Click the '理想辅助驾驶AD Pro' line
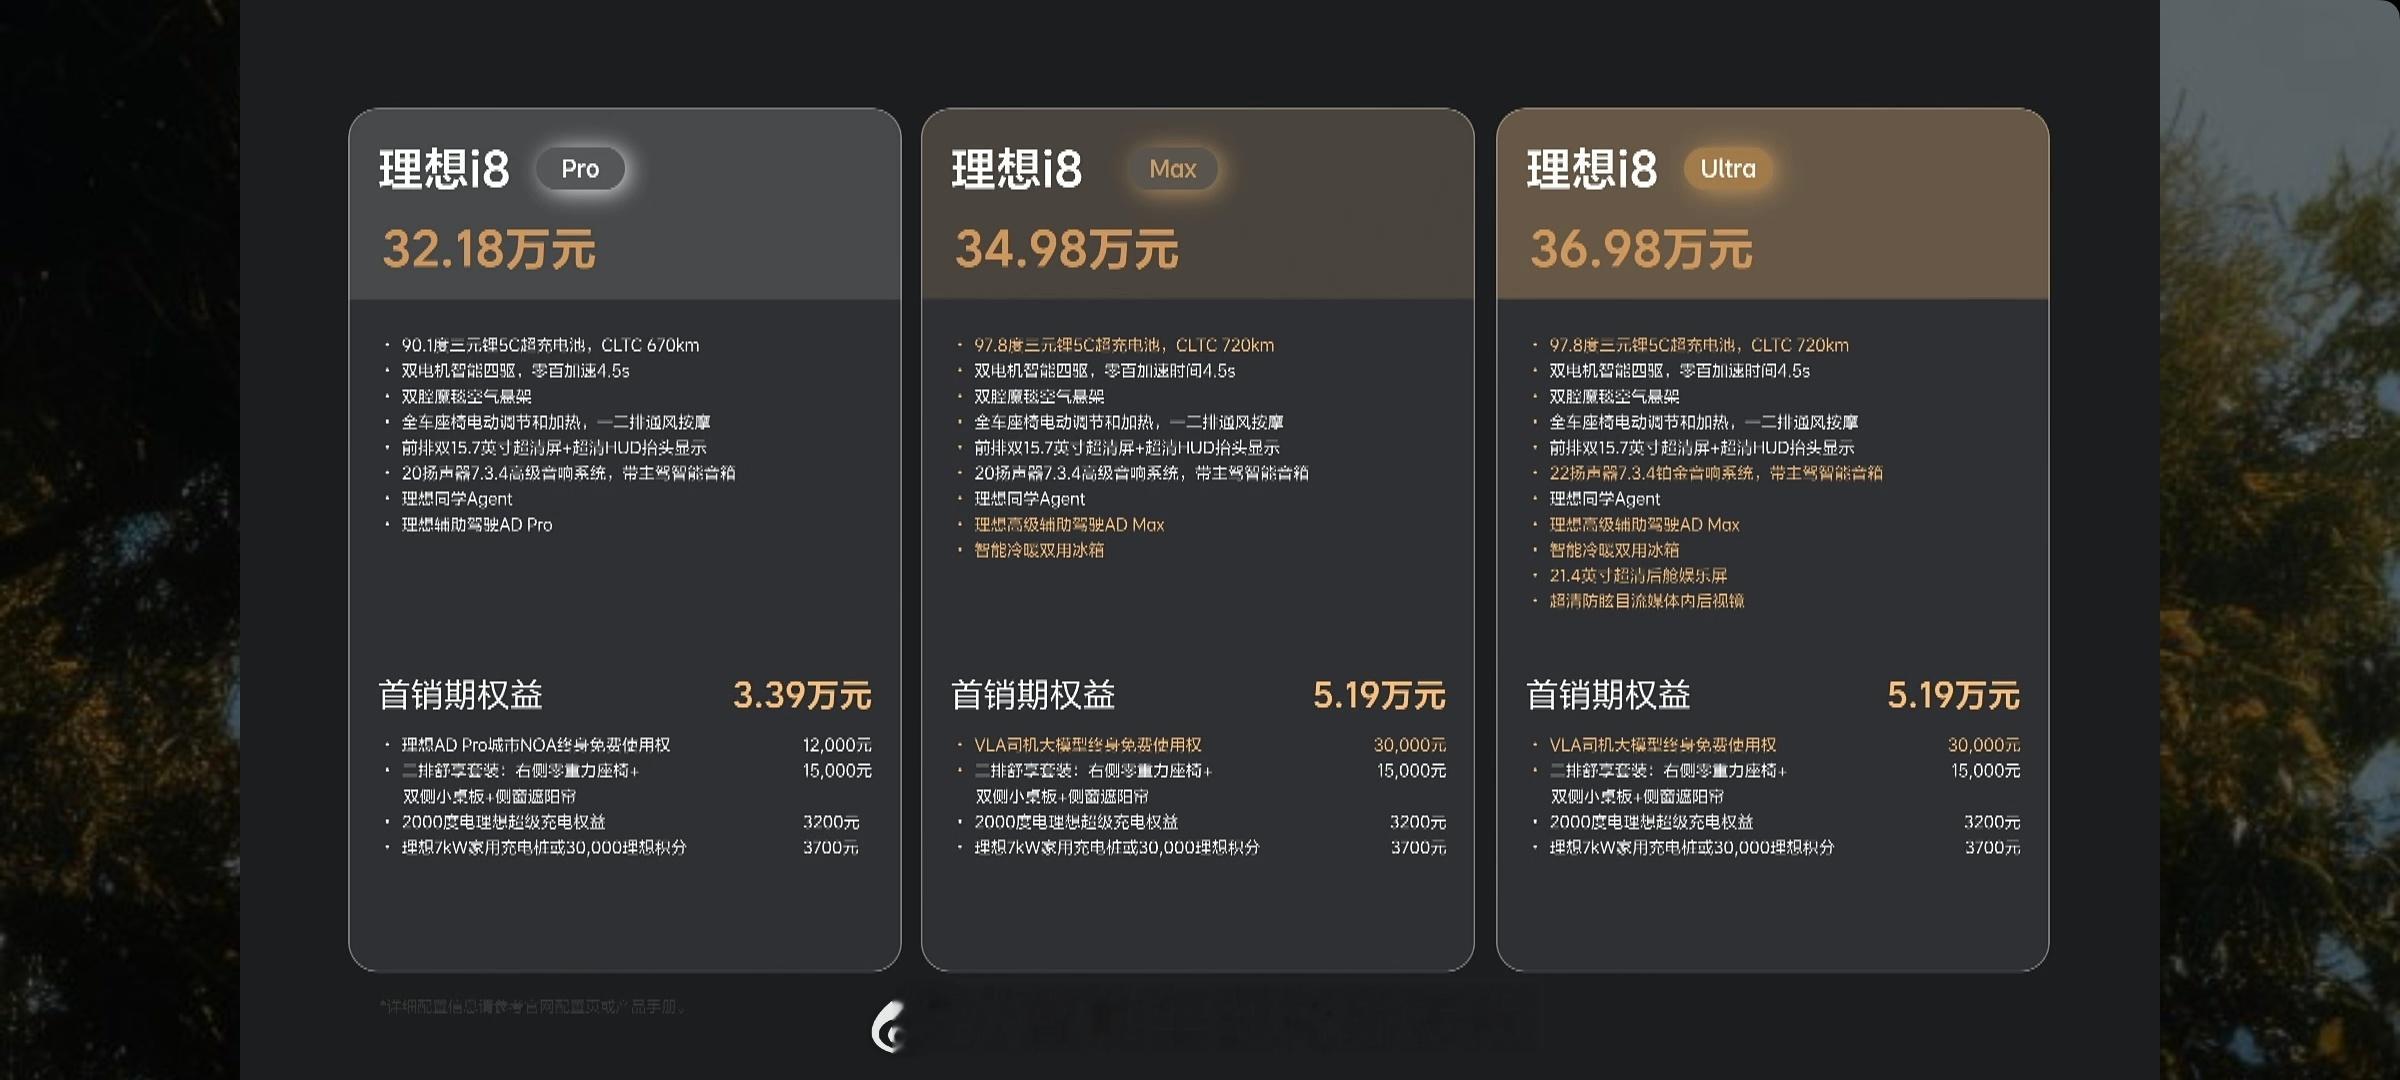2400x1080 pixels. point(476,525)
